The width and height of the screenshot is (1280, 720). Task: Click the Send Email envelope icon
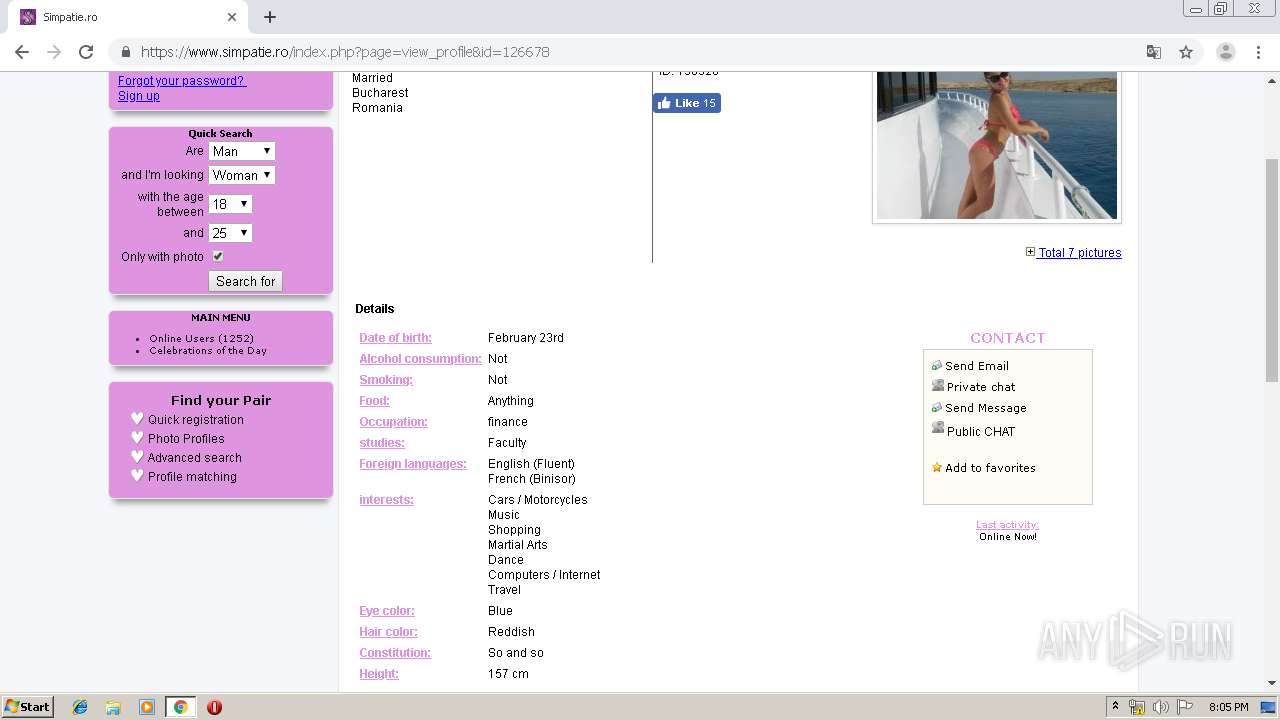[936, 365]
